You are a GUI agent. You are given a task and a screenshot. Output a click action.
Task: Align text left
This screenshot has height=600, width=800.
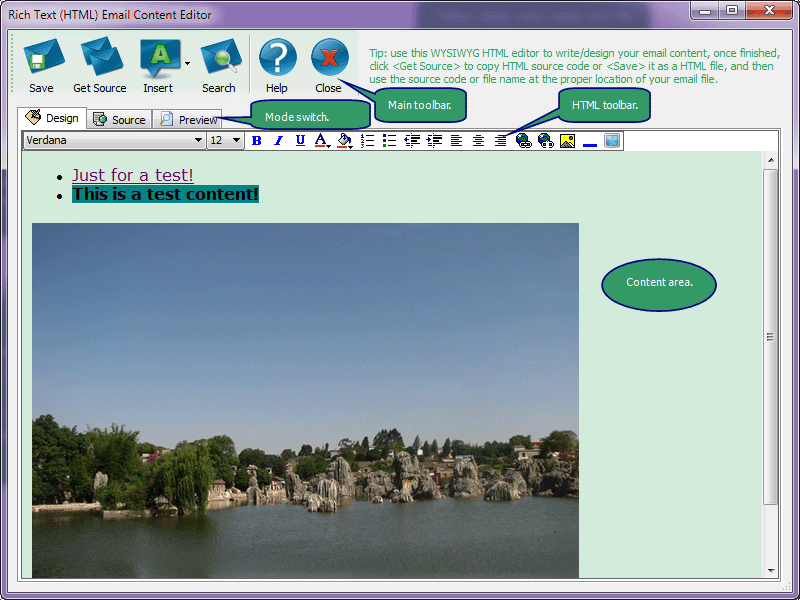(456, 141)
